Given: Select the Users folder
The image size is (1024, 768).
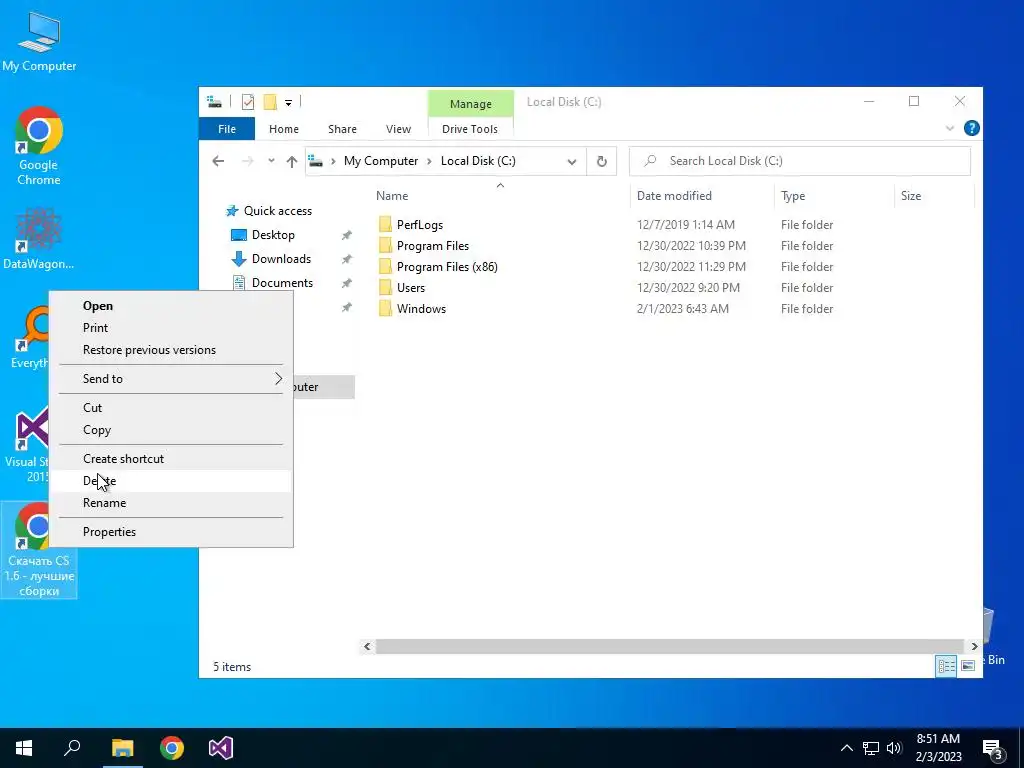Looking at the screenshot, I should [411, 287].
